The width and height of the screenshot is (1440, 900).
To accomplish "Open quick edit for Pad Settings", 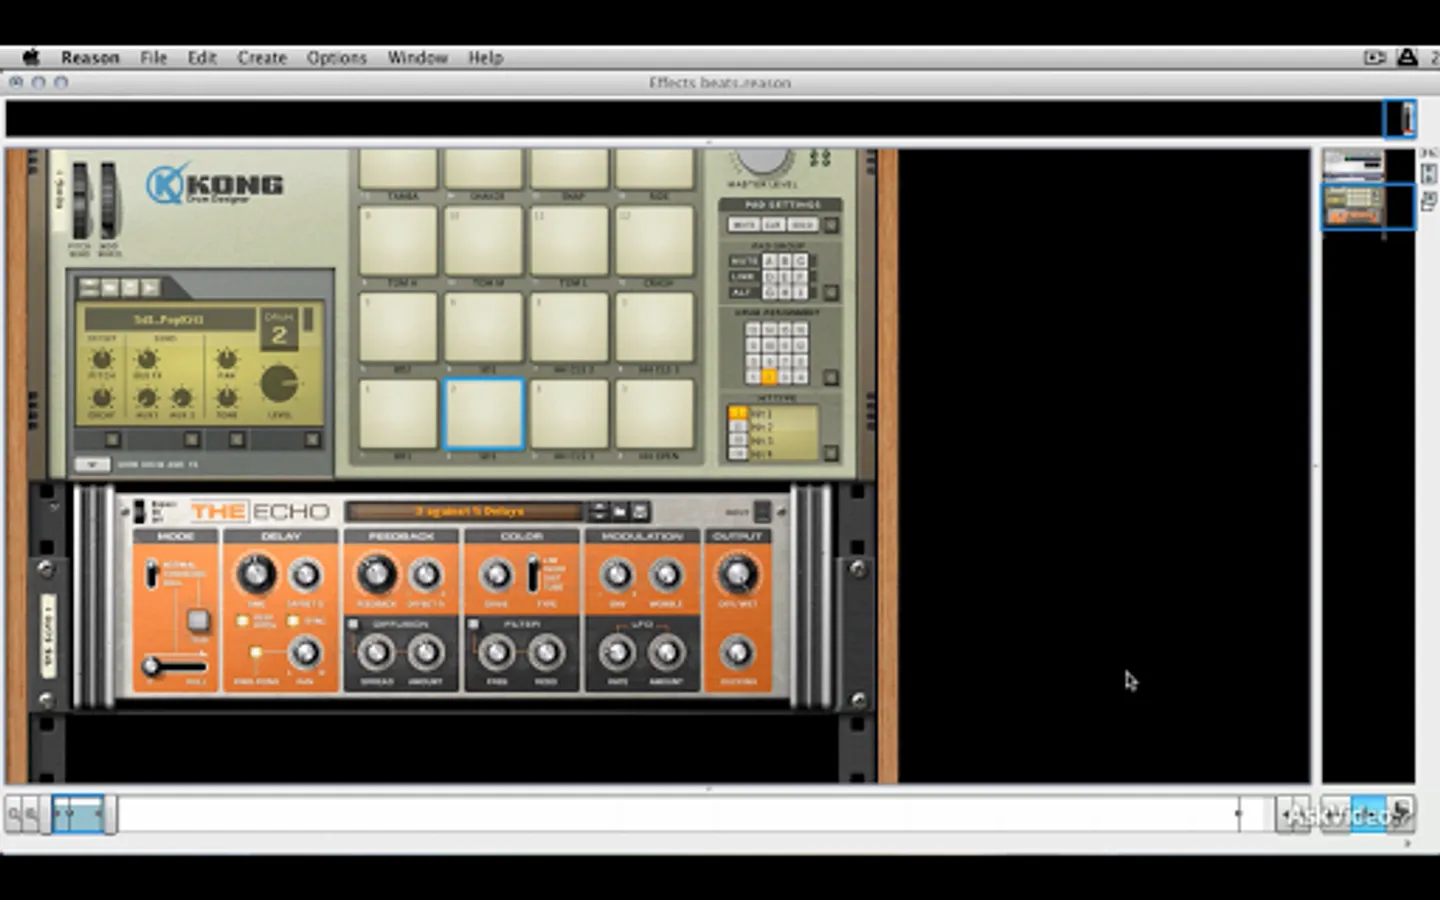I will [830, 225].
